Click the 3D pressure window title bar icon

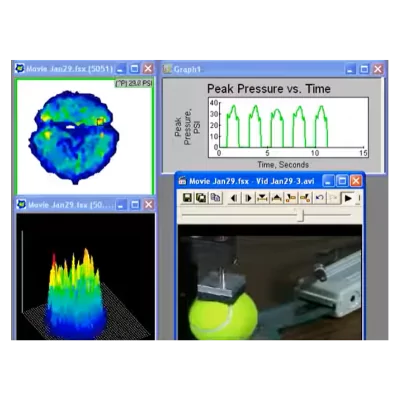[x=21, y=204]
